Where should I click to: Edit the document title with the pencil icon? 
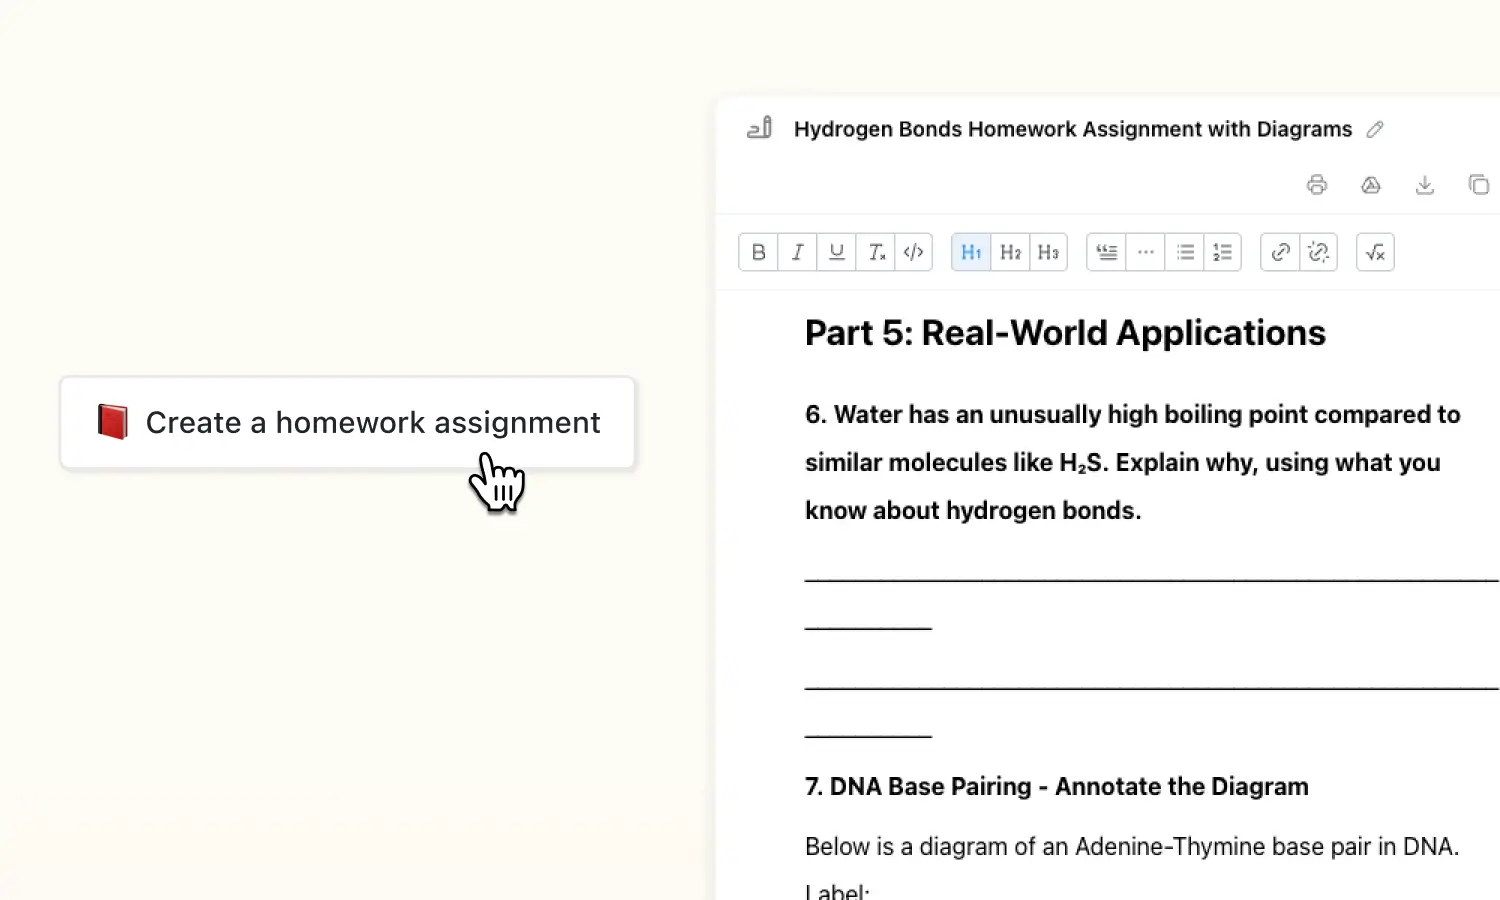tap(1375, 129)
